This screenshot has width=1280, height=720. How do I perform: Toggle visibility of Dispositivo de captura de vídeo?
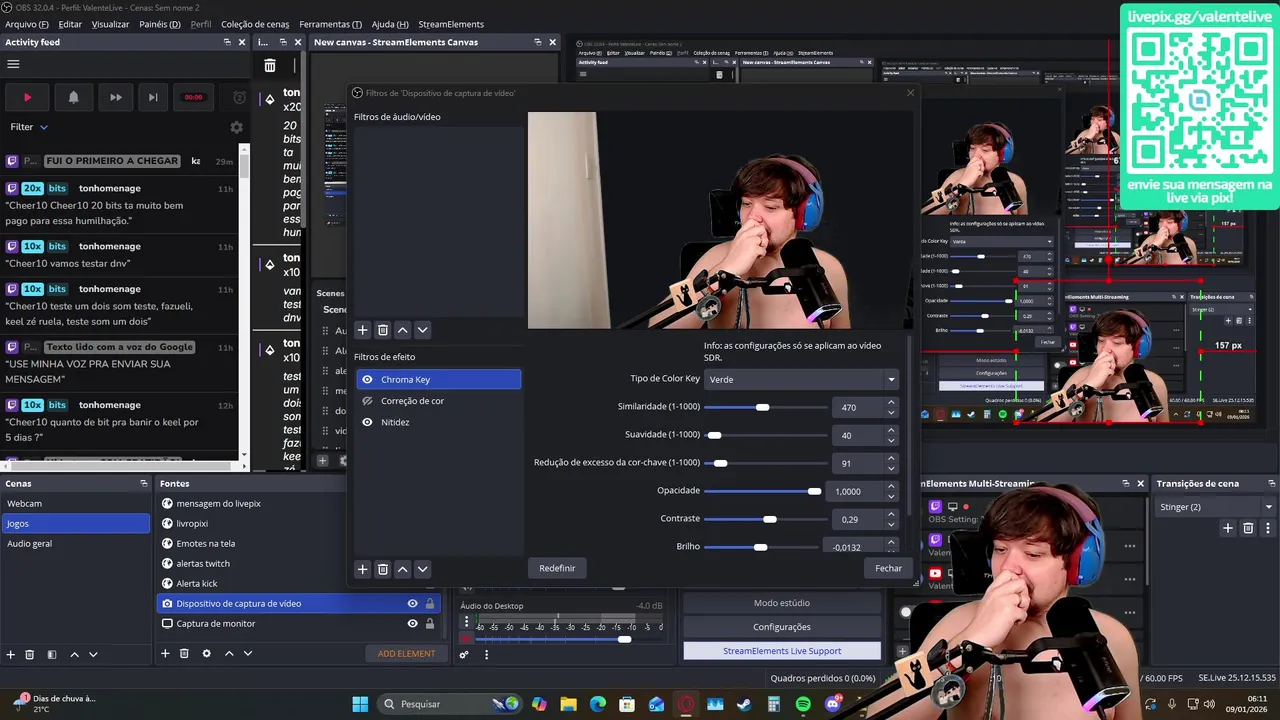[x=412, y=604]
